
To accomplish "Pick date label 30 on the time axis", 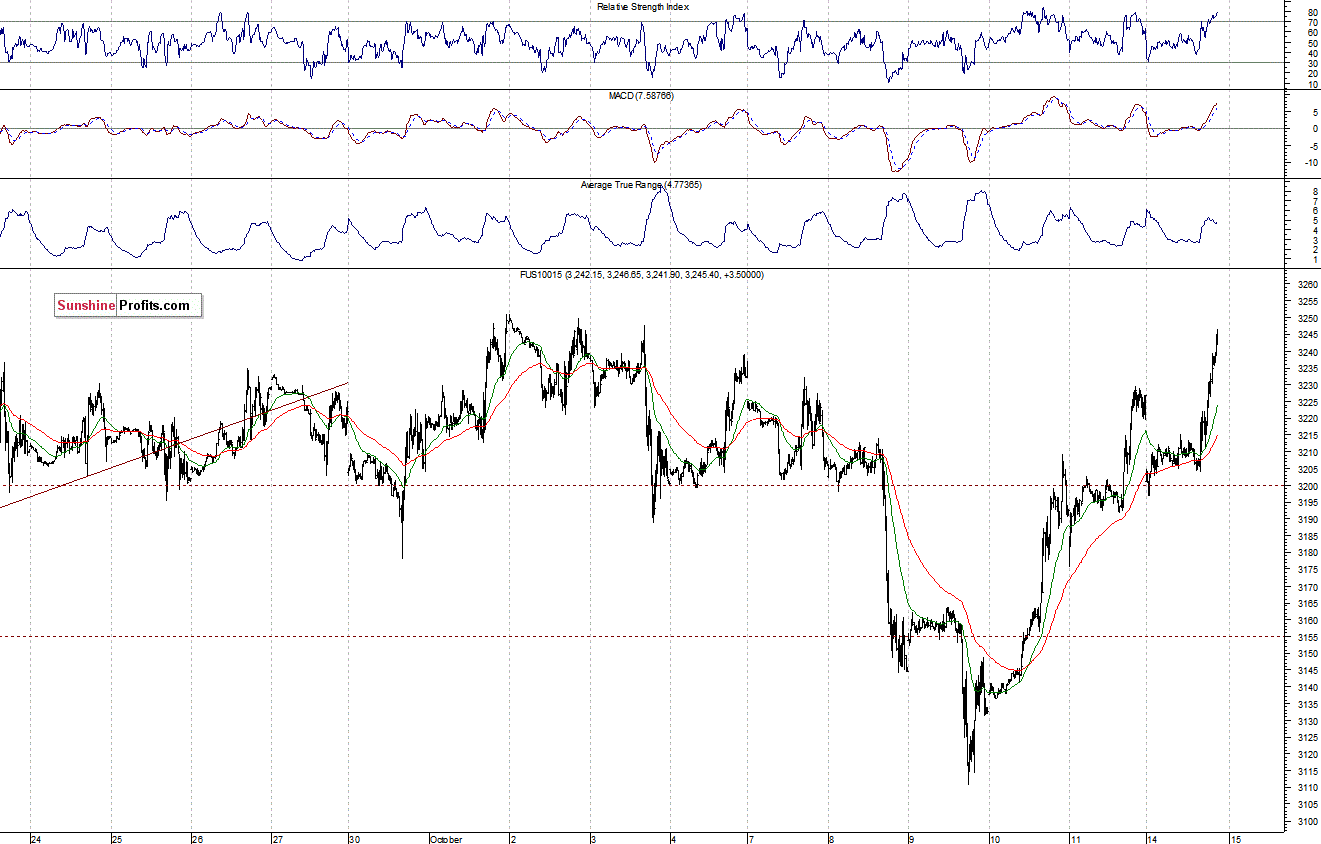I will (x=355, y=839).
